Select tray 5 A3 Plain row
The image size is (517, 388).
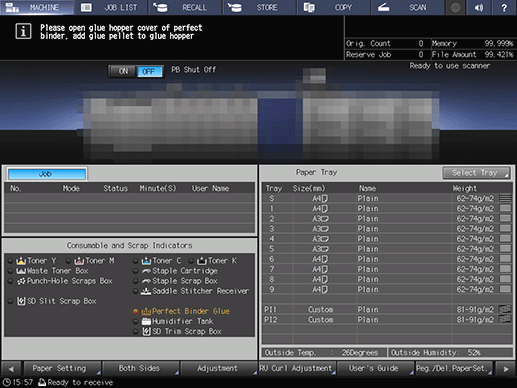[x=387, y=249]
